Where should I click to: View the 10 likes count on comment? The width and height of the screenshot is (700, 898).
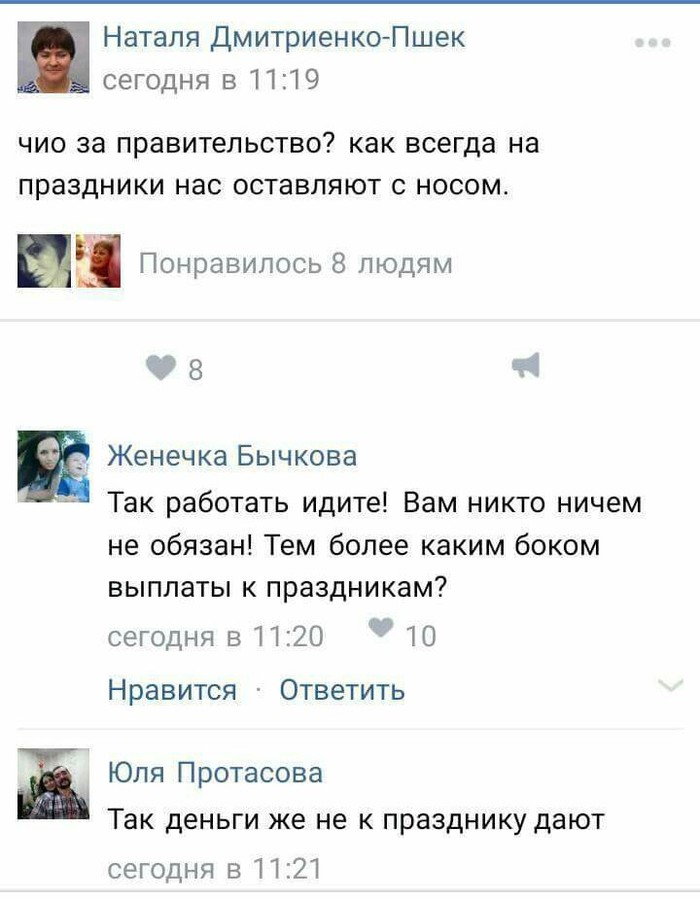(420, 636)
